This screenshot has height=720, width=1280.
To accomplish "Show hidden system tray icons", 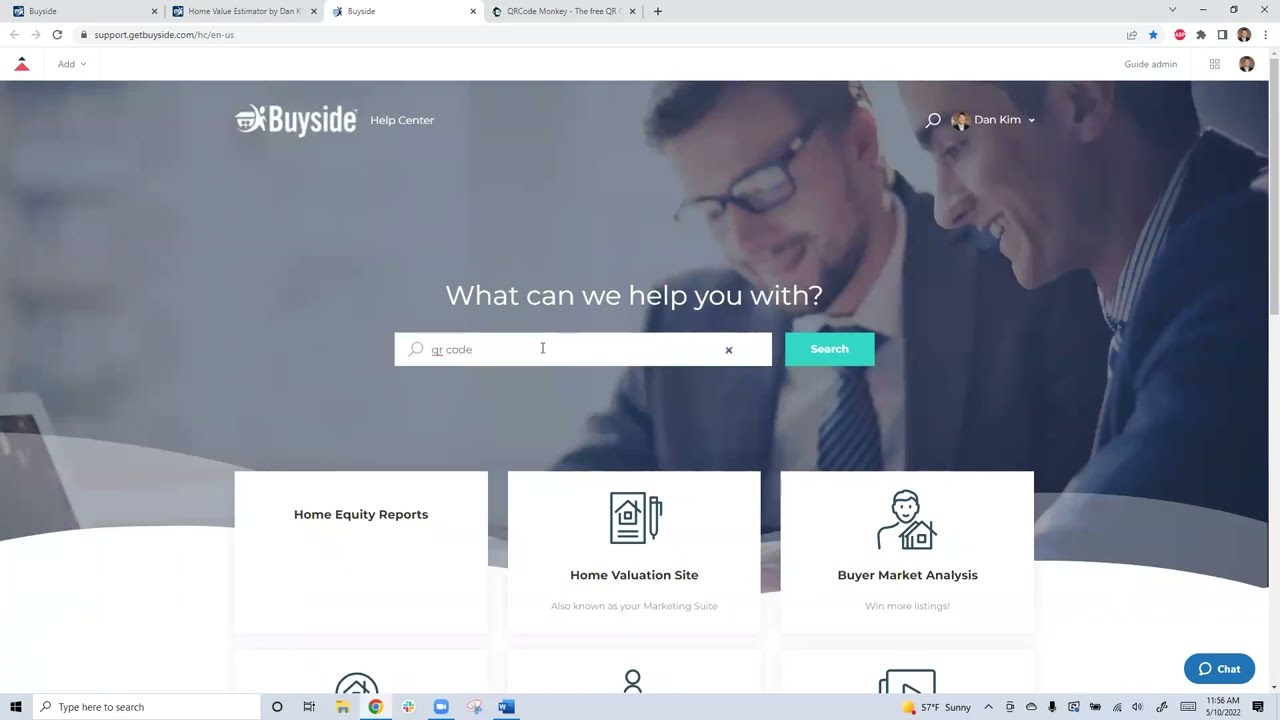I will click(x=988, y=707).
